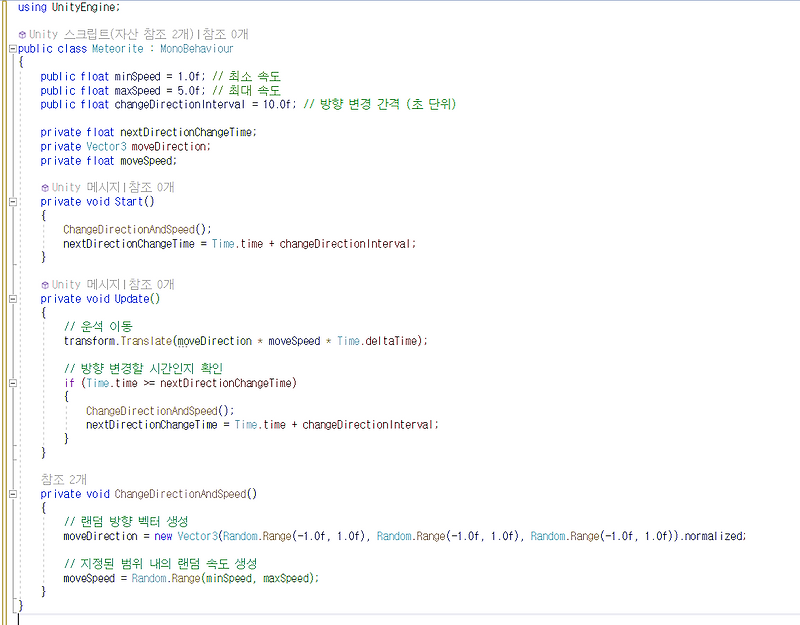Click 'nextDirectionChangeTime' private field declaration

tap(187, 132)
